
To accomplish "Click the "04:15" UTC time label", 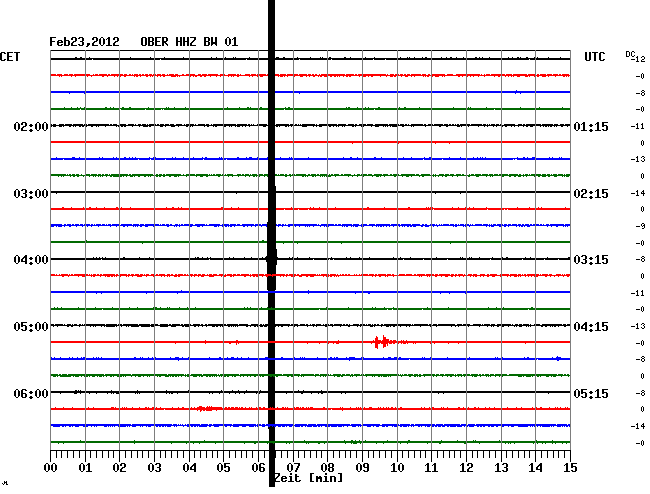I will pos(591,327).
